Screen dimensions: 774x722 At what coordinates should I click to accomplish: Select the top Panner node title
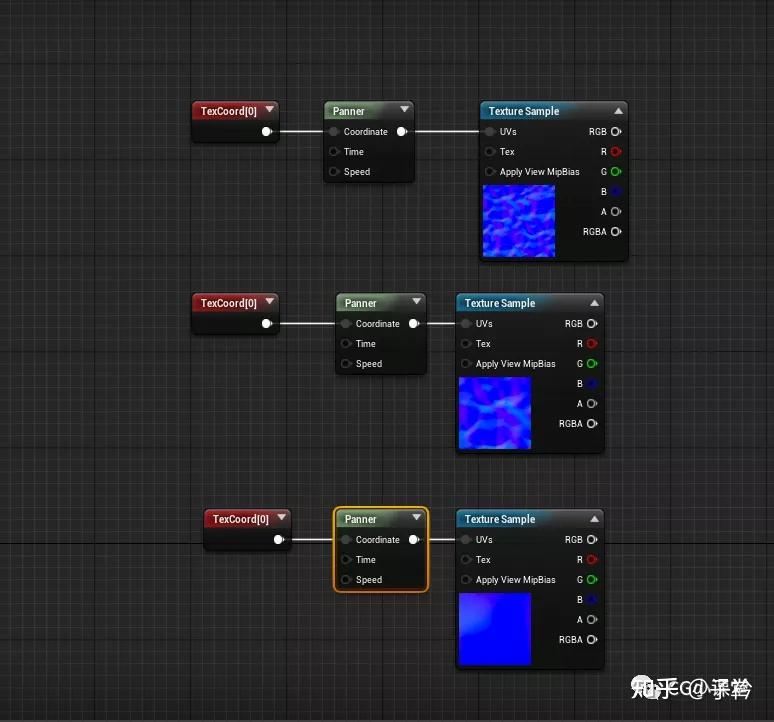[348, 111]
